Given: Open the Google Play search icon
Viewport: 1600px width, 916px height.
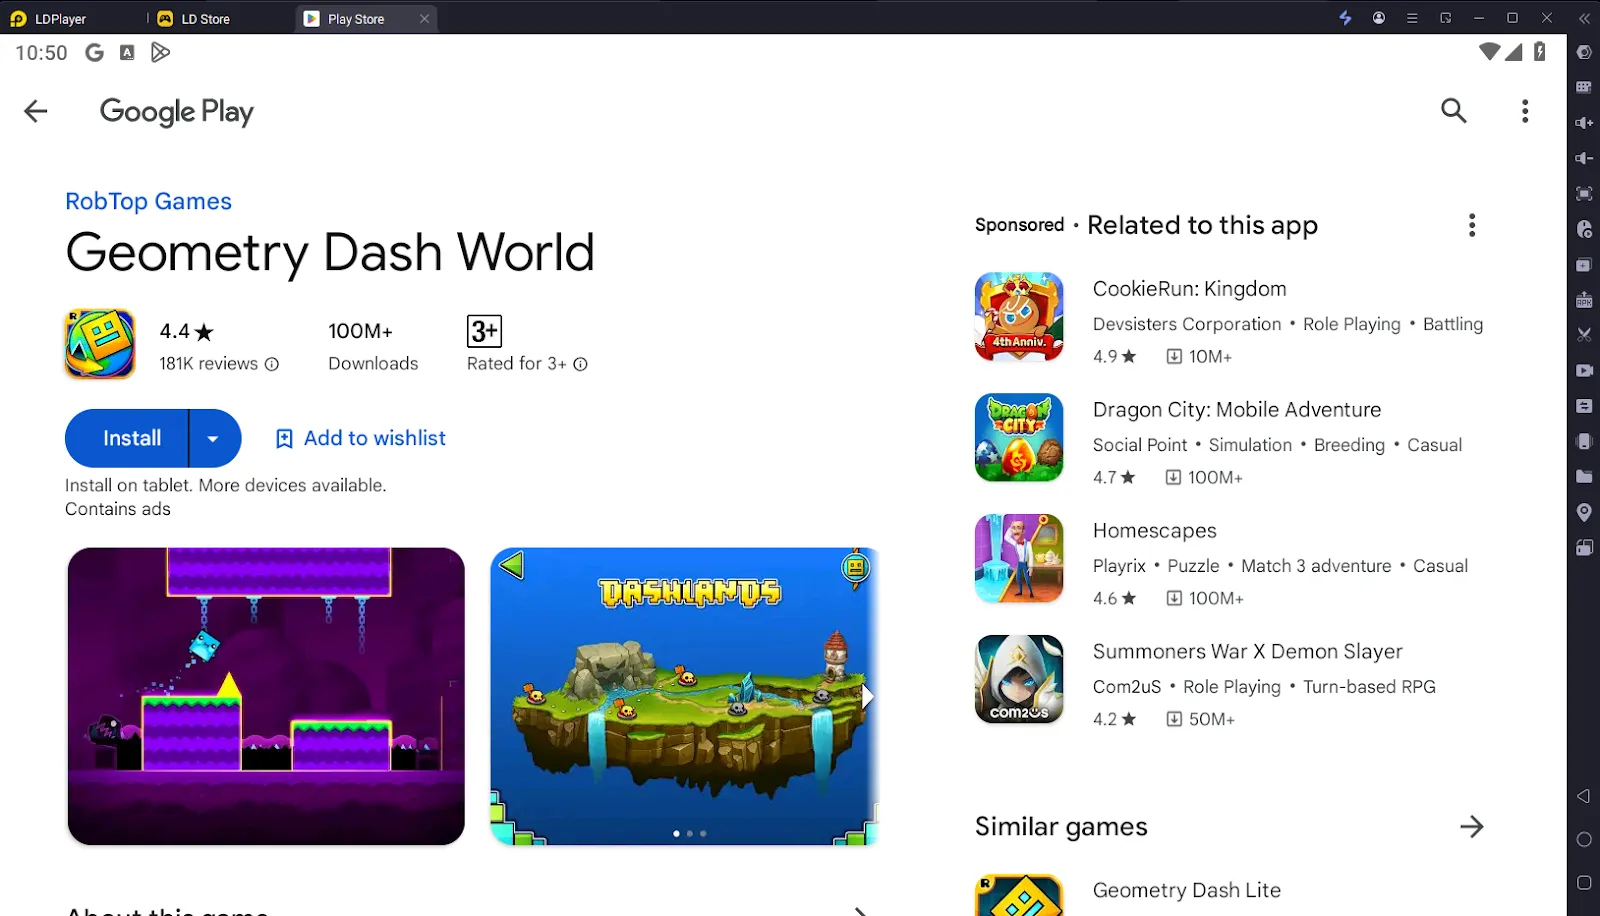Looking at the screenshot, I should tap(1453, 111).
